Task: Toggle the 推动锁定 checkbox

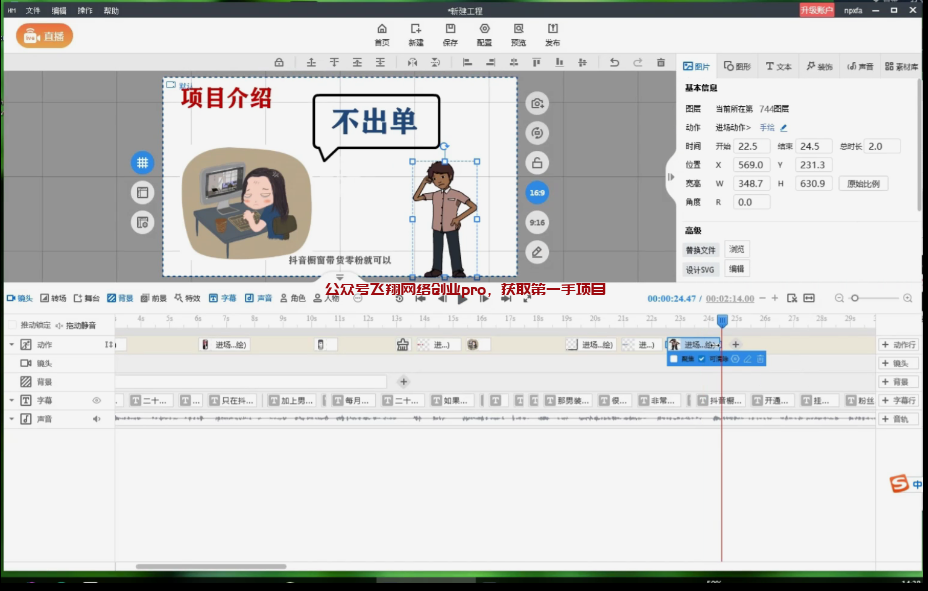Action: (x=12, y=325)
